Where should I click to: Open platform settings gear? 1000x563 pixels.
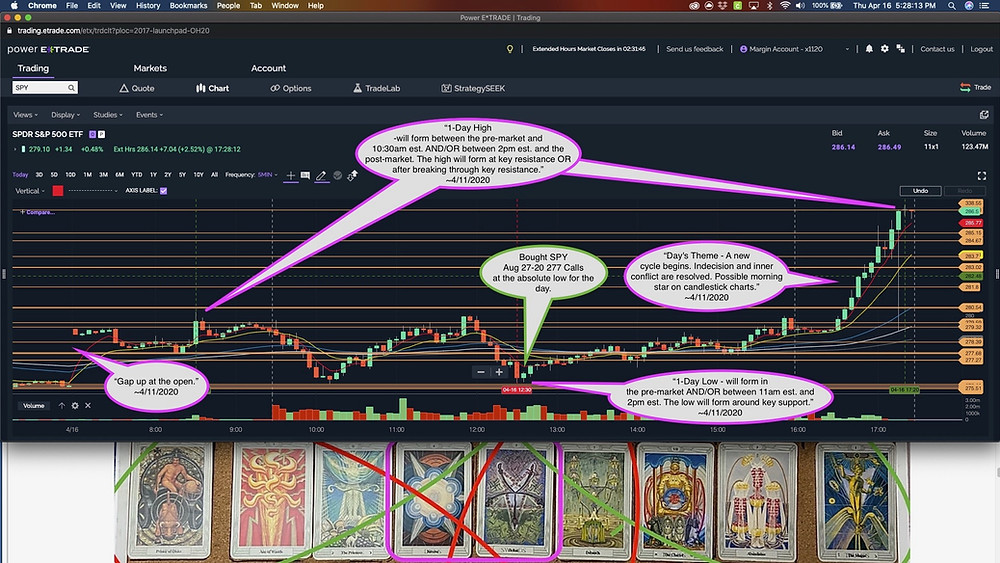(x=885, y=48)
